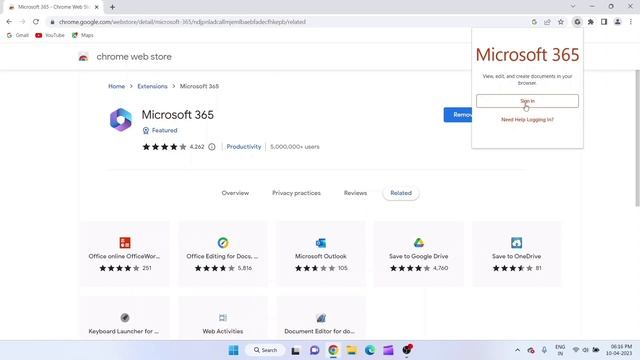Open the Windows Start menu
The image size is (640, 360).
click(233, 350)
